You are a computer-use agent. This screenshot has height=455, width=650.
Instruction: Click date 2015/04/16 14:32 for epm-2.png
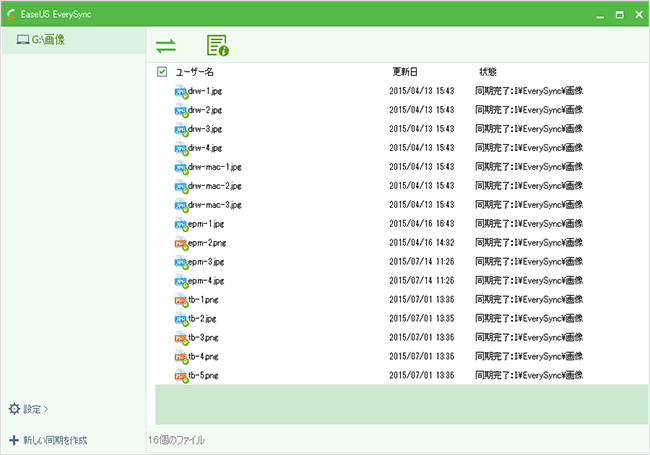(x=422, y=243)
